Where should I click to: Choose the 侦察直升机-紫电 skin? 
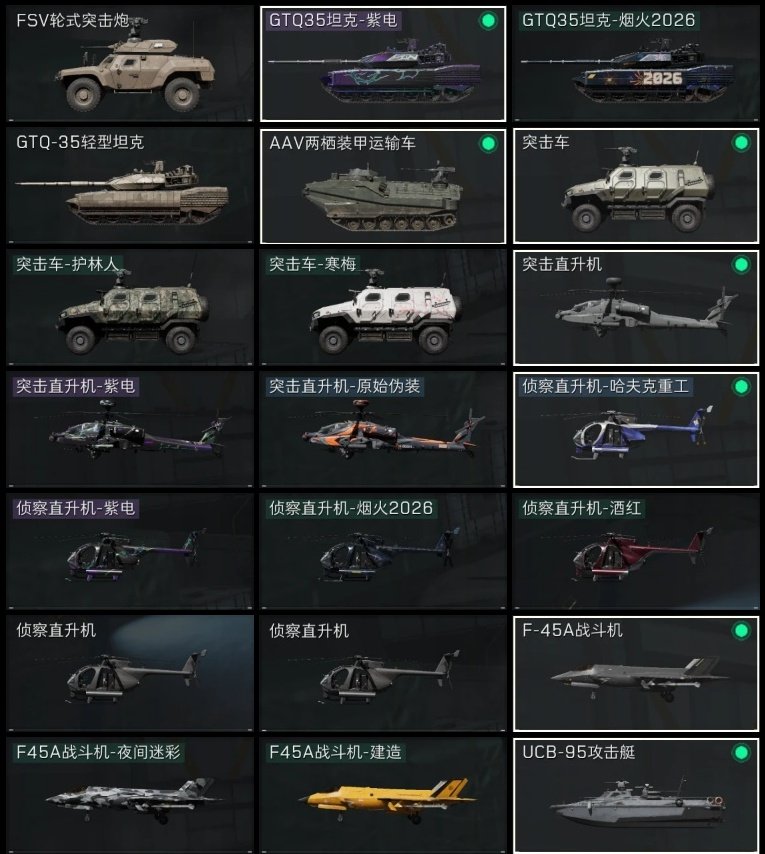[x=130, y=552]
